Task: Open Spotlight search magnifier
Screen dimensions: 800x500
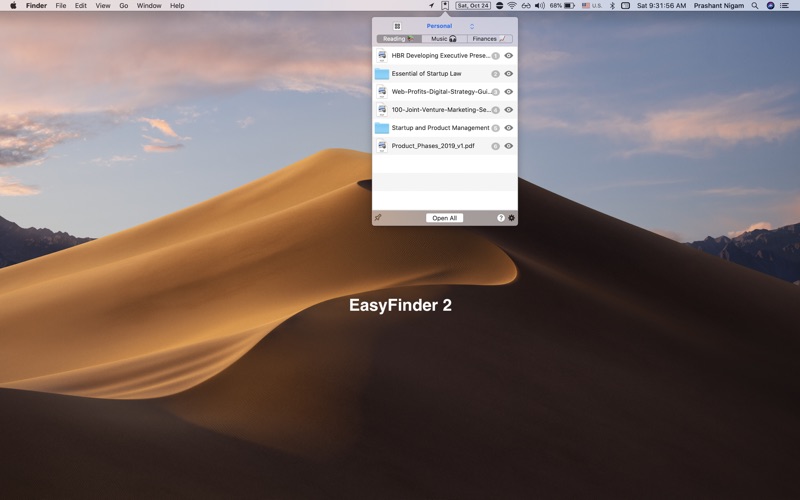Action: [x=755, y=6]
